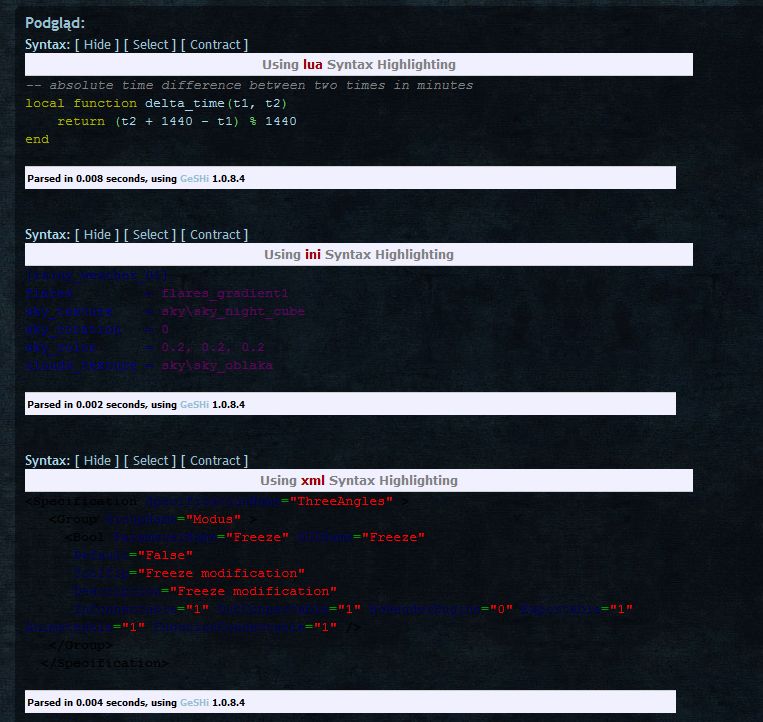Contract the ini syntax block
The height and width of the screenshot is (722, 763).
(215, 234)
